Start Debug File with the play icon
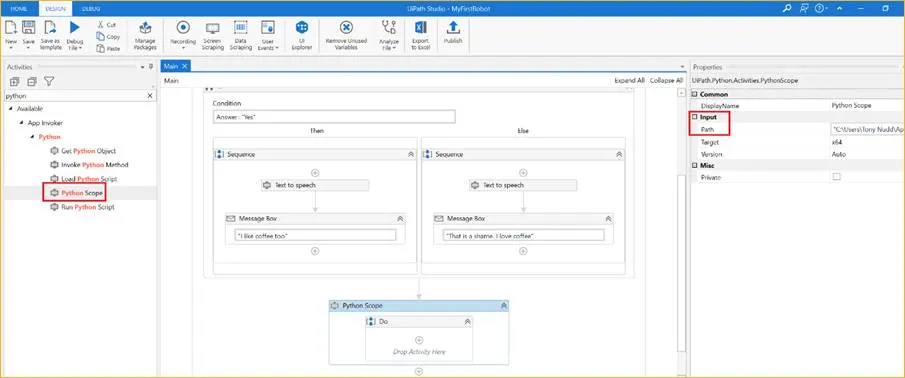This screenshot has width=905, height=378. tap(74, 27)
